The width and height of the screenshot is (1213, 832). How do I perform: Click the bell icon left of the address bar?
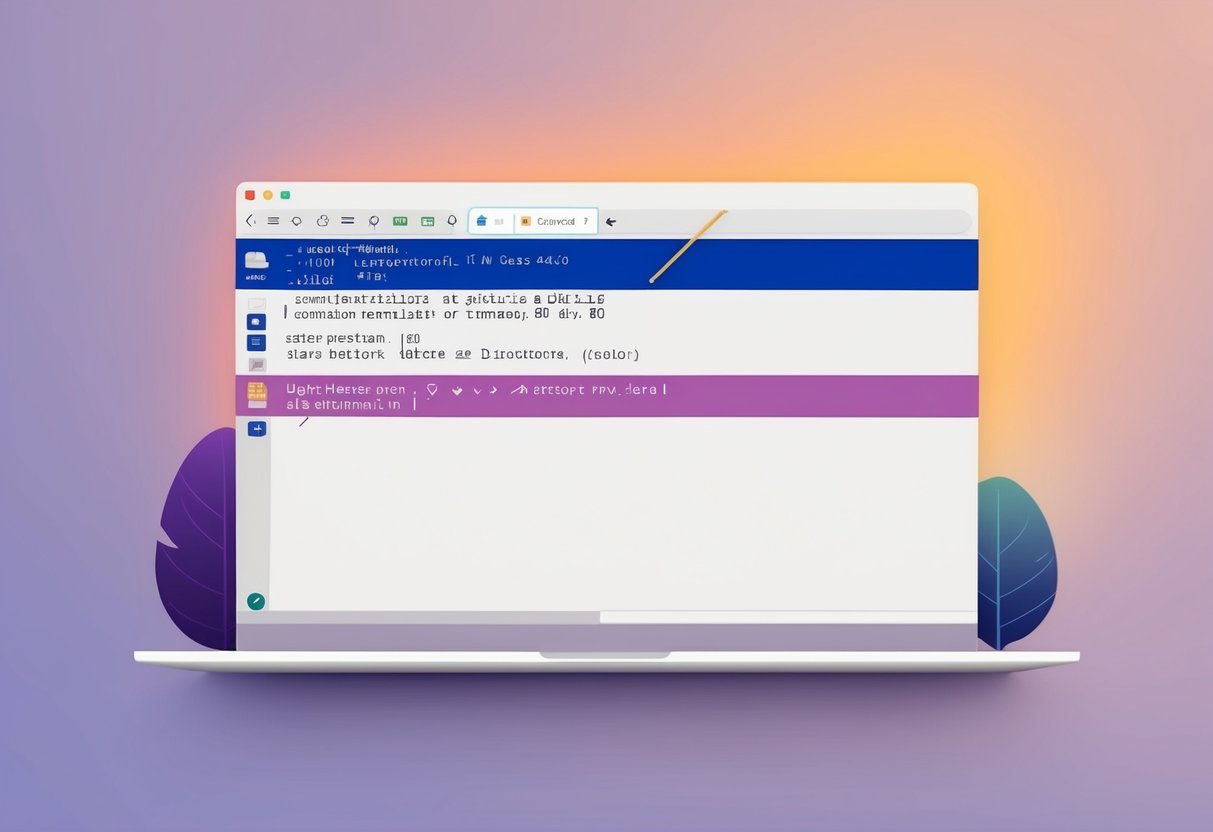(451, 221)
